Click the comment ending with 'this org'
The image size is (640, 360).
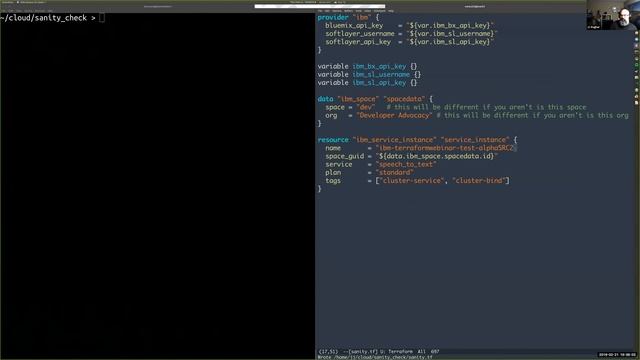(x=533, y=116)
